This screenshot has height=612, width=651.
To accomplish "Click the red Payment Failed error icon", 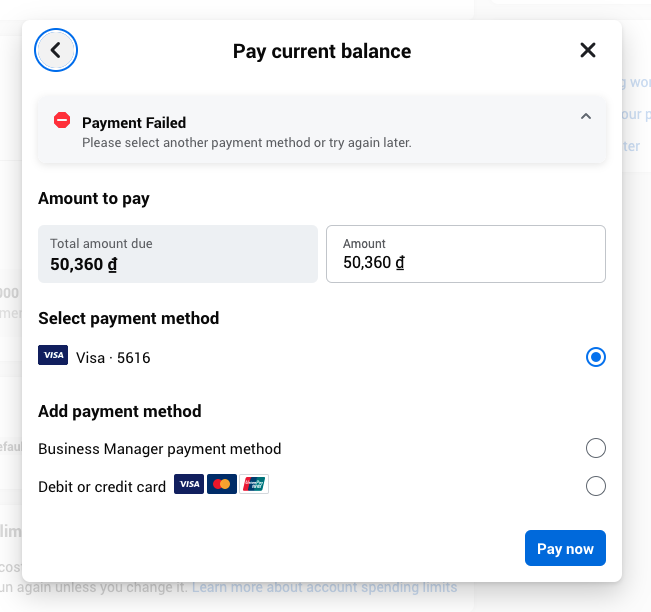I will pyautogui.click(x=62, y=121).
